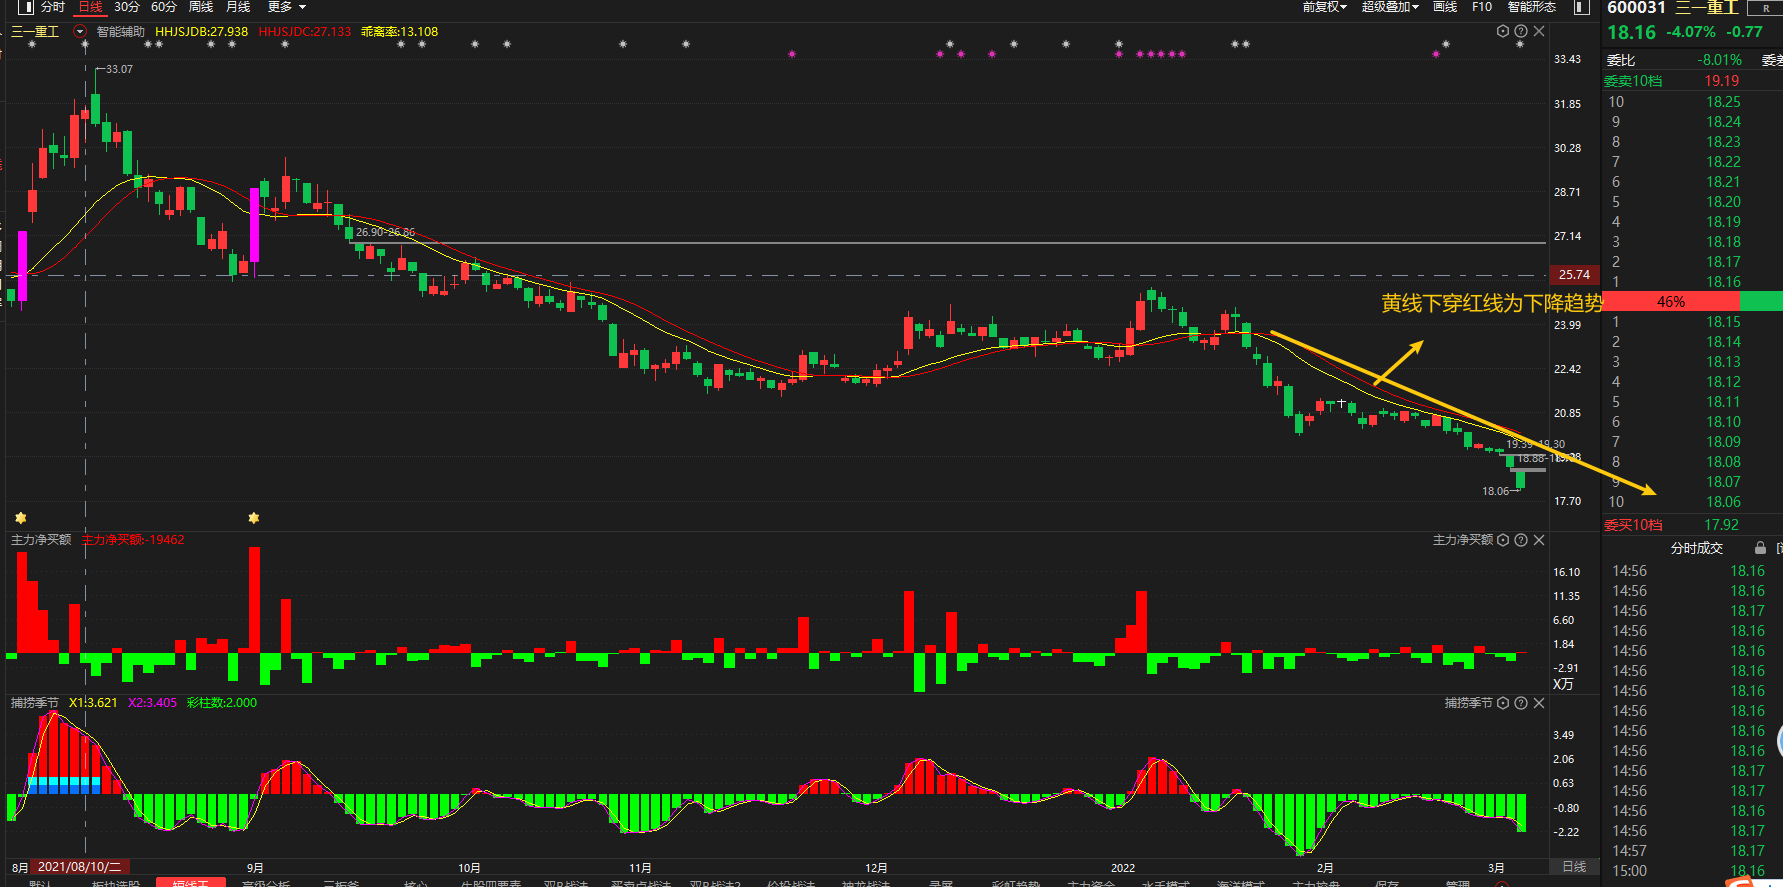Screen dimensions: 1783x887
Task: Click the 600031 stock code
Action: 1636,8
